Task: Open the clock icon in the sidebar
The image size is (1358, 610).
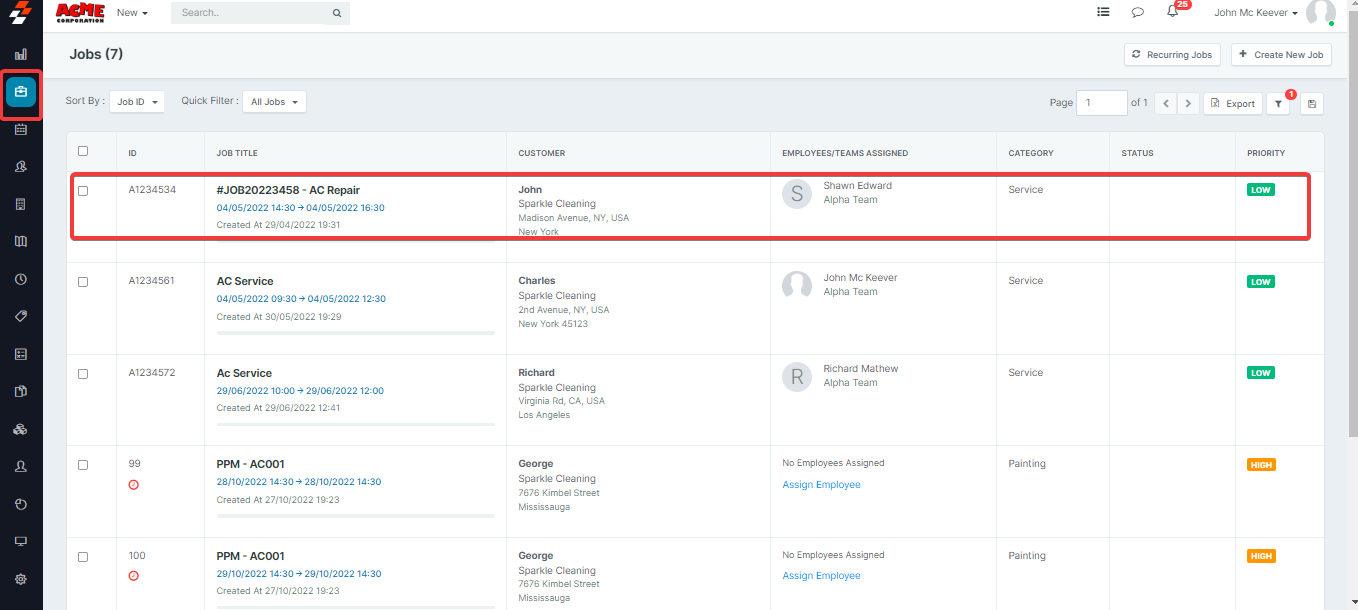Action: tap(21, 279)
